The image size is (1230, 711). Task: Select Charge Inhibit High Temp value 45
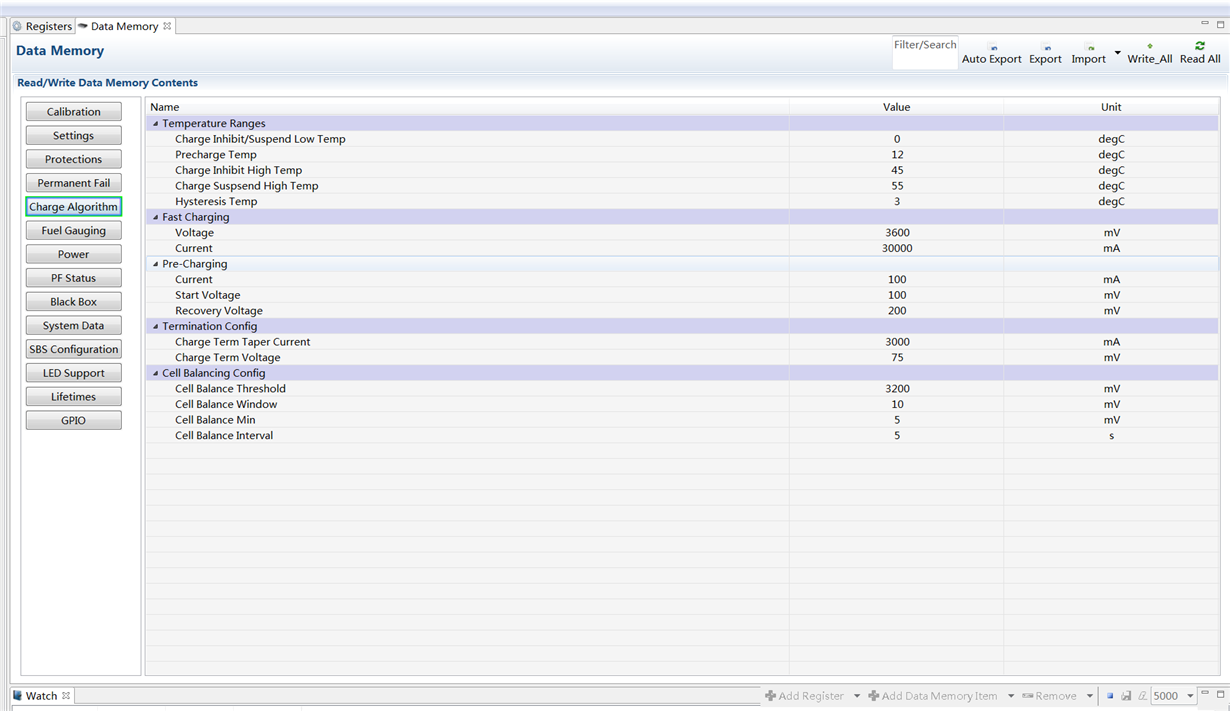coord(896,170)
